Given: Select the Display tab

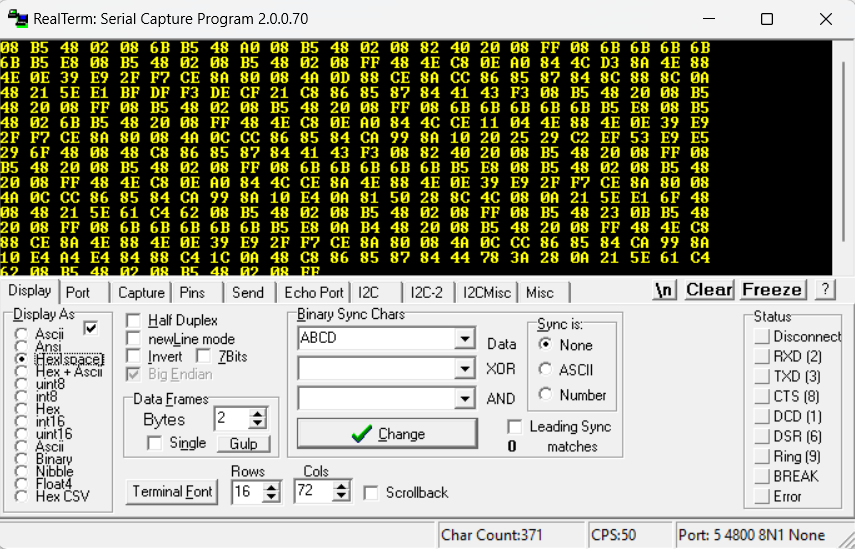Looking at the screenshot, I should [29, 291].
